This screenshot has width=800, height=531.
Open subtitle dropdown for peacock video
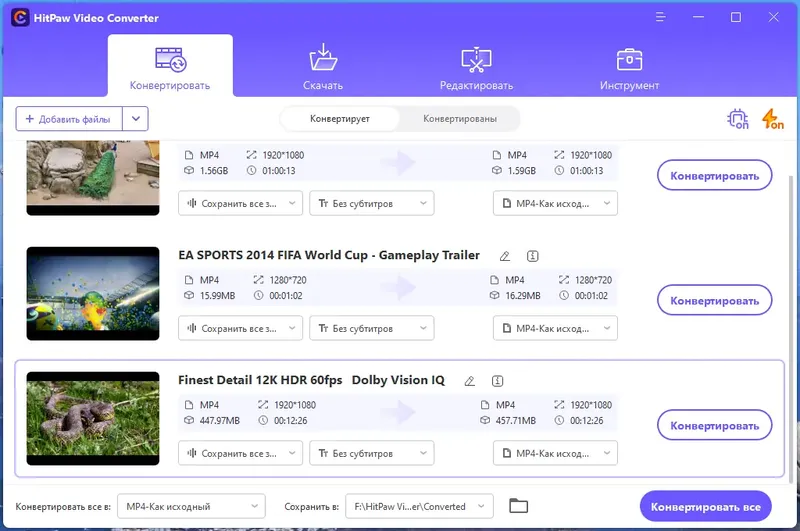point(372,204)
